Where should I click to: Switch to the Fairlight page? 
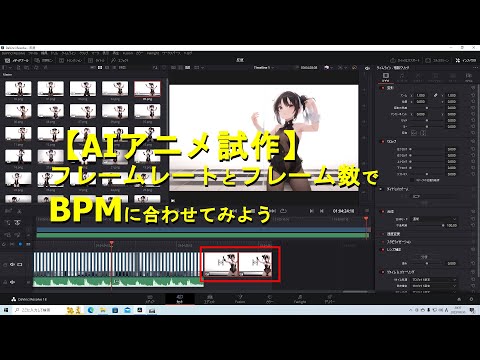pyautogui.click(x=300, y=299)
